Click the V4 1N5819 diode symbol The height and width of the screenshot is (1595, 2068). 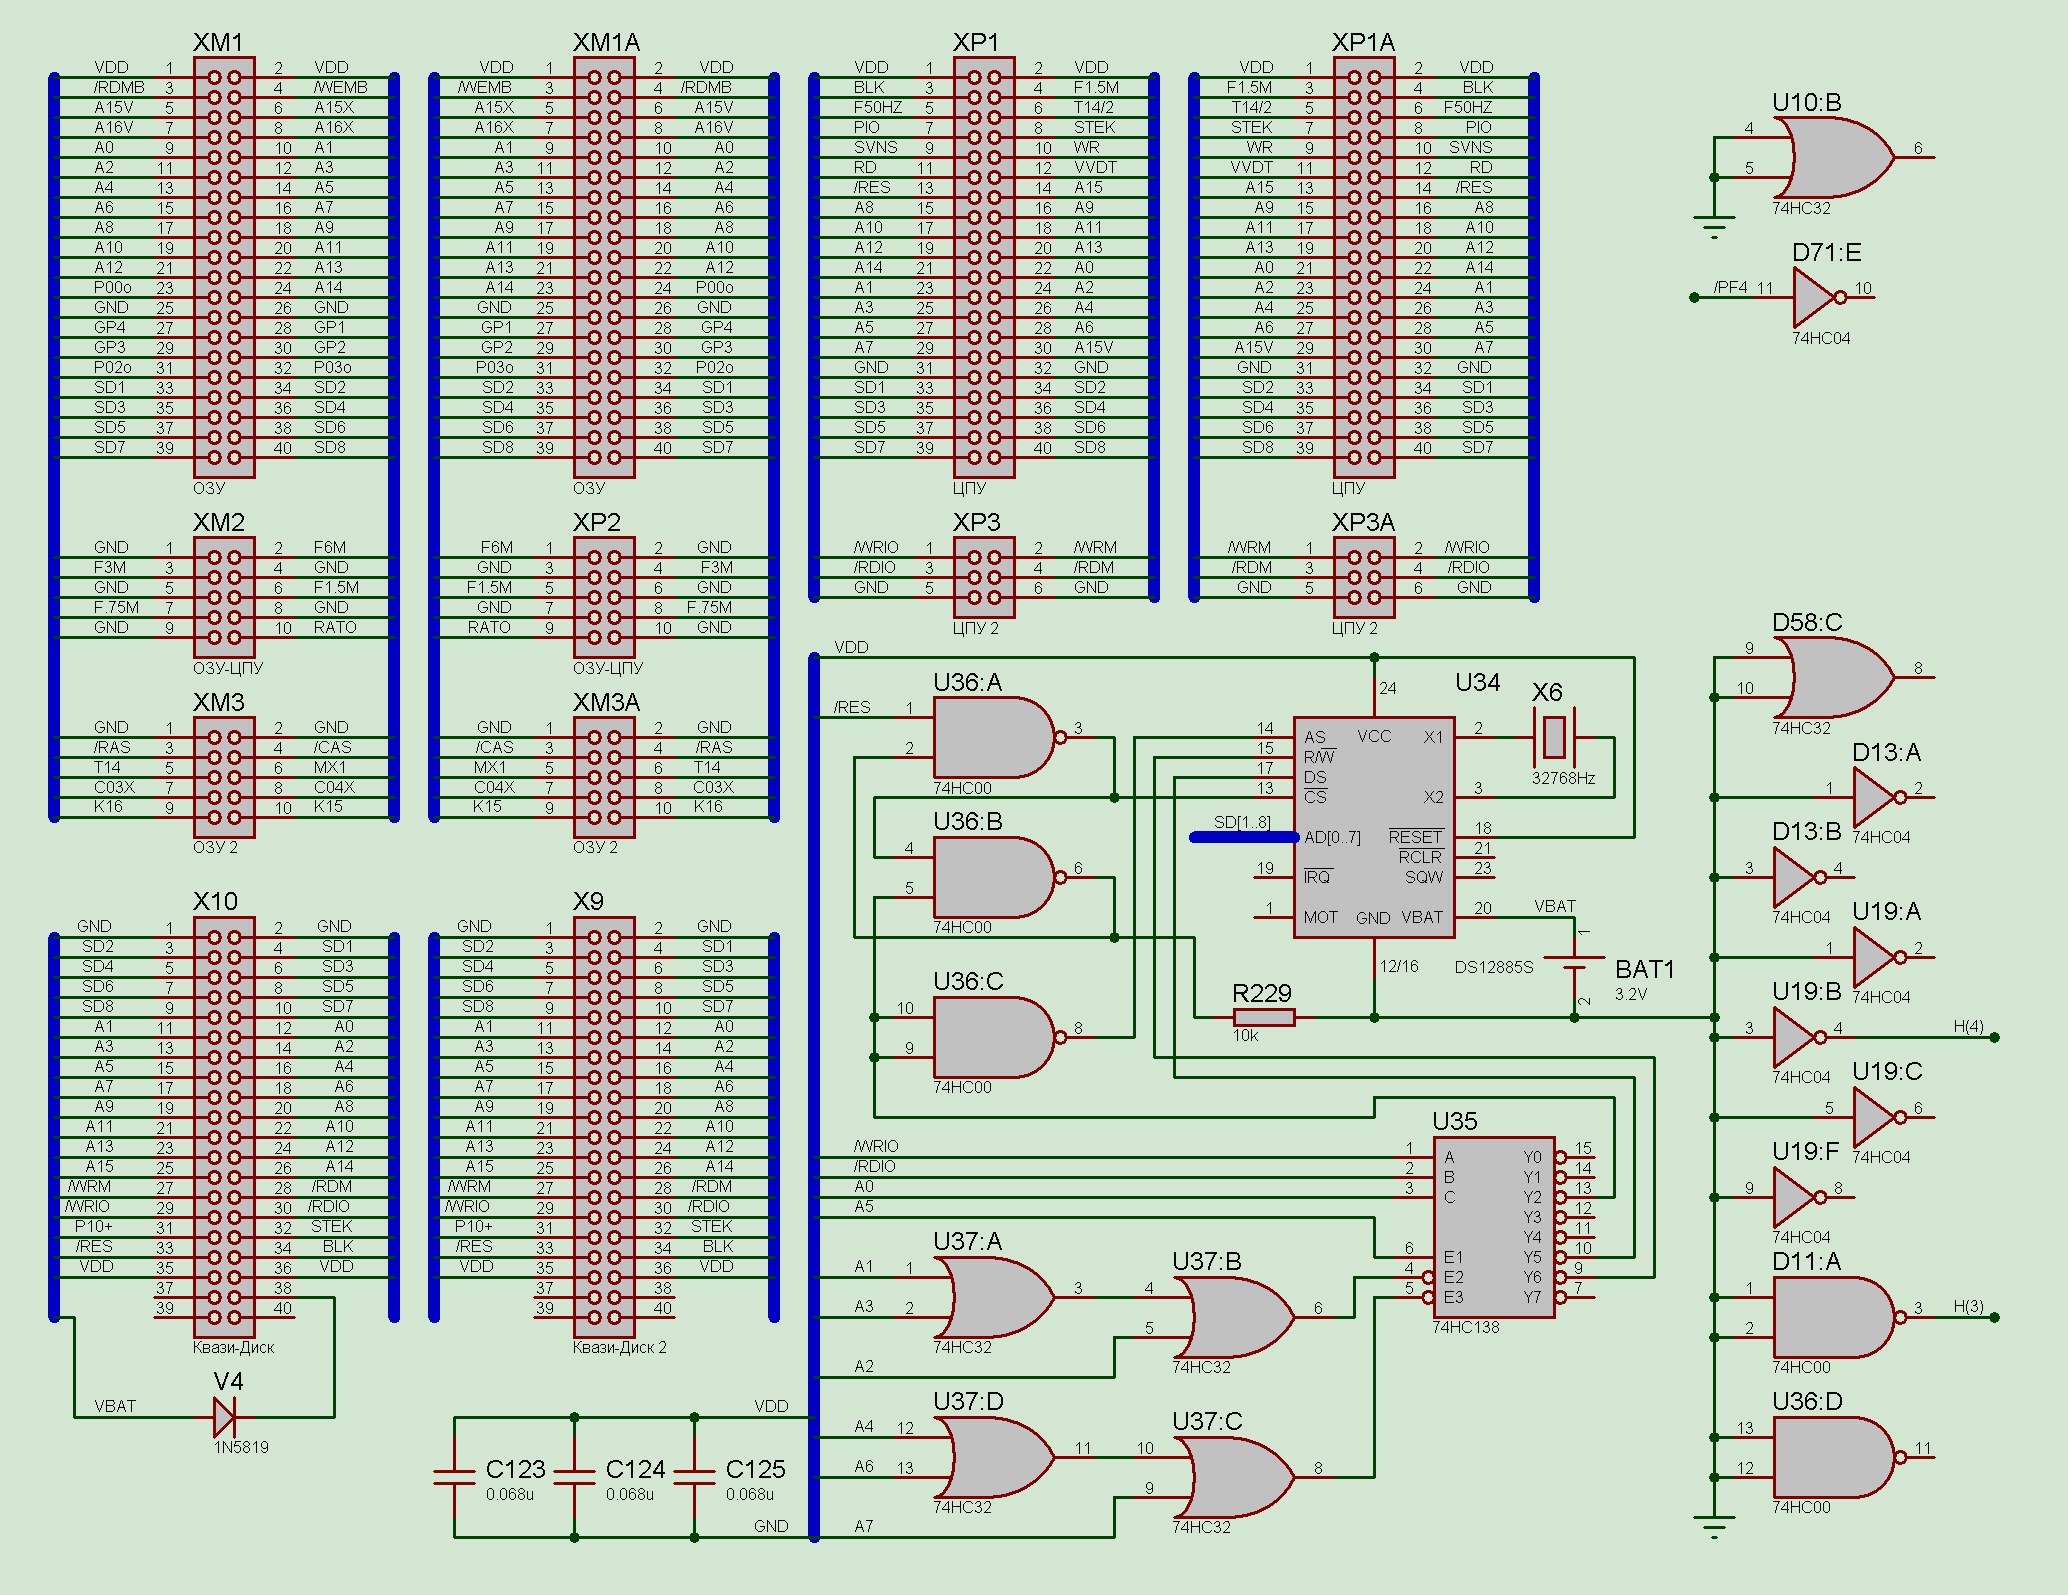[x=225, y=1417]
